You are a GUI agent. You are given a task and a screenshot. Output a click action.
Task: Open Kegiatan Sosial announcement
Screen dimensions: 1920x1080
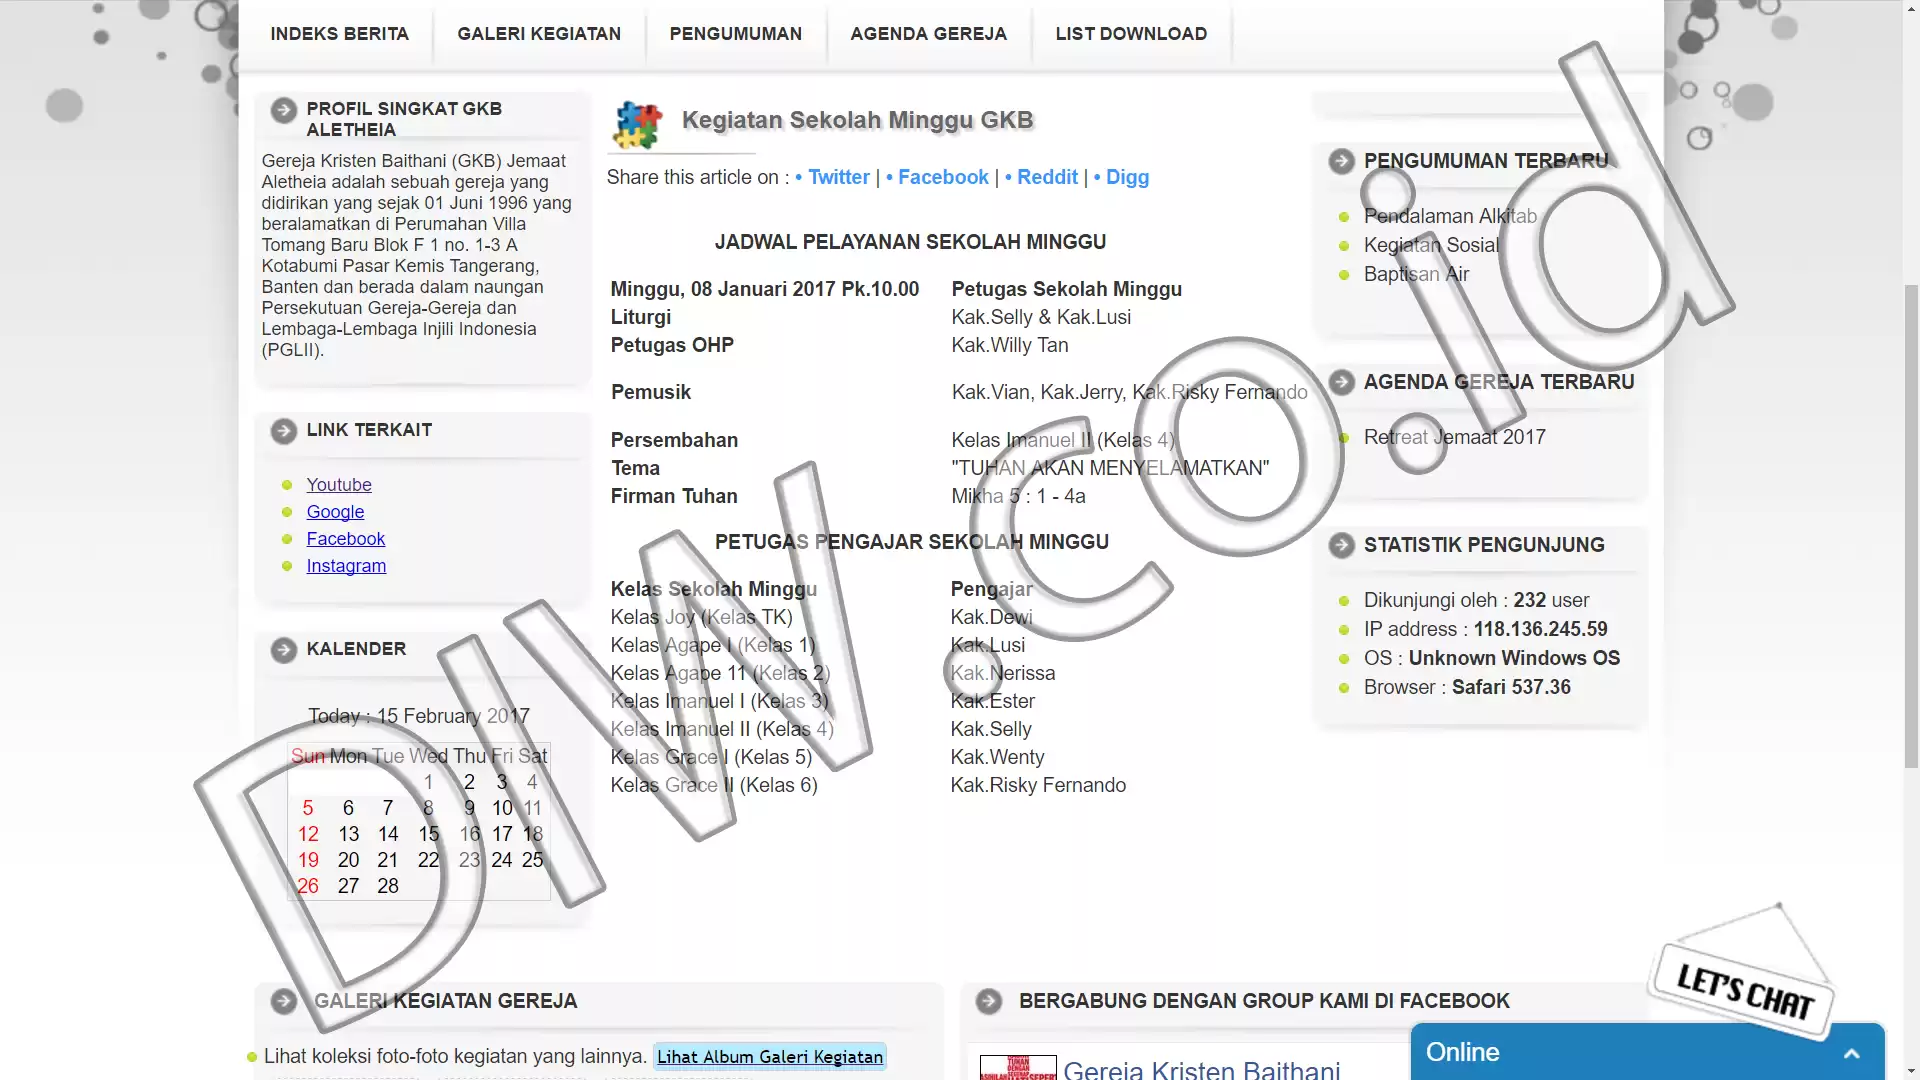[x=1431, y=245]
